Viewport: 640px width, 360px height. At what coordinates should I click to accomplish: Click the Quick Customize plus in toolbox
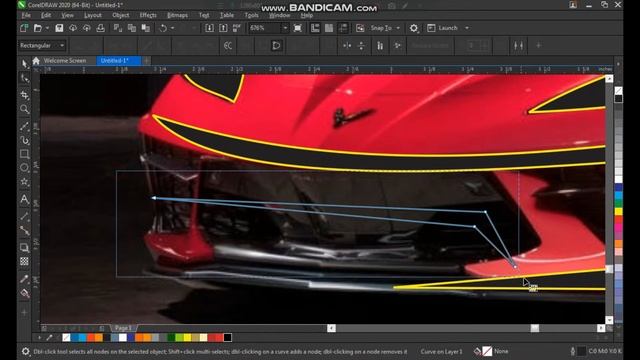24,312
